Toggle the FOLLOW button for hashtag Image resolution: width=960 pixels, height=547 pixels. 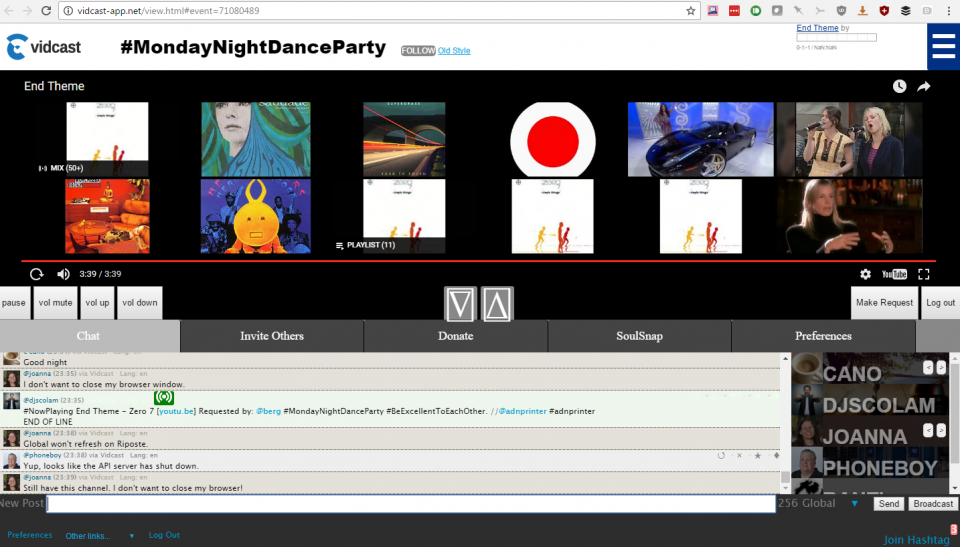[x=418, y=51]
